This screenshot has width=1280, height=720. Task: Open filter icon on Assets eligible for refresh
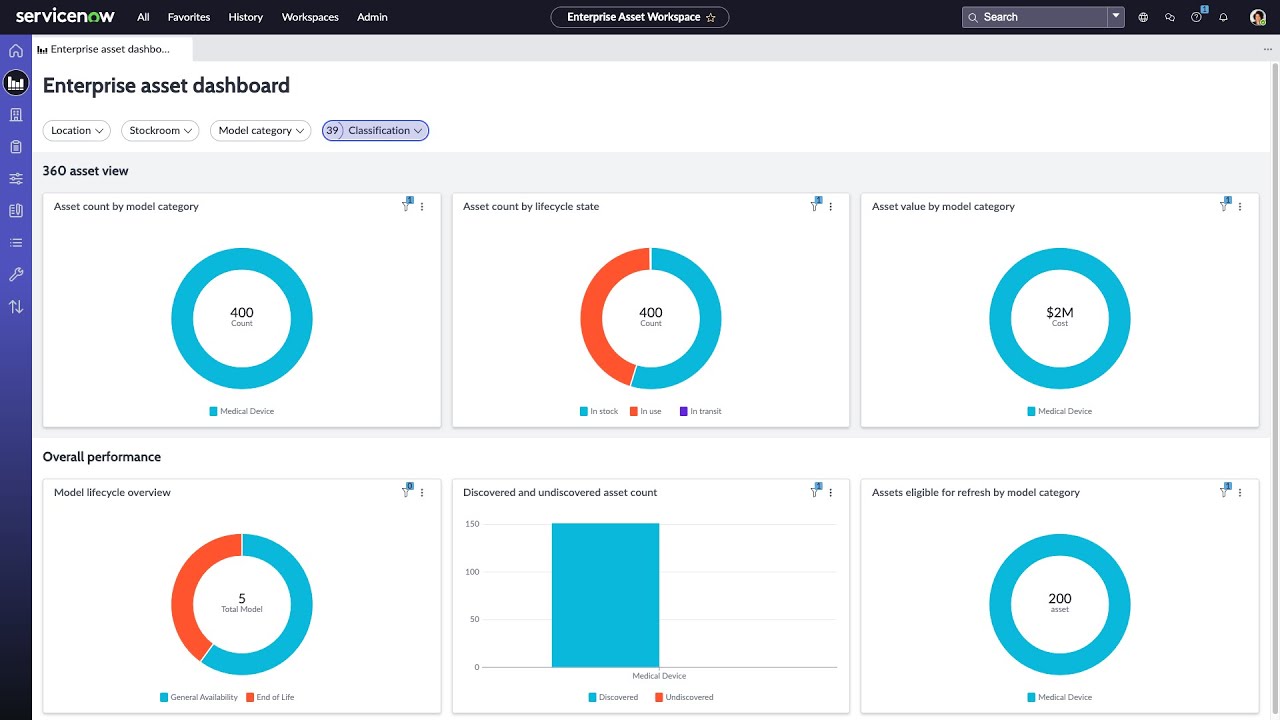[1224, 492]
